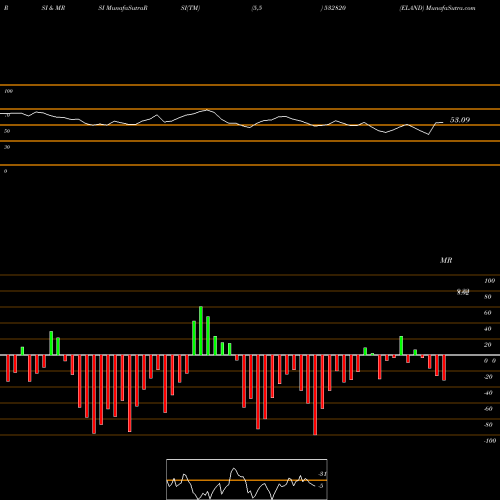The width and height of the screenshot is (500, 500).
Task: Click the tallest green histogram bar
Action: (x=201, y=331)
